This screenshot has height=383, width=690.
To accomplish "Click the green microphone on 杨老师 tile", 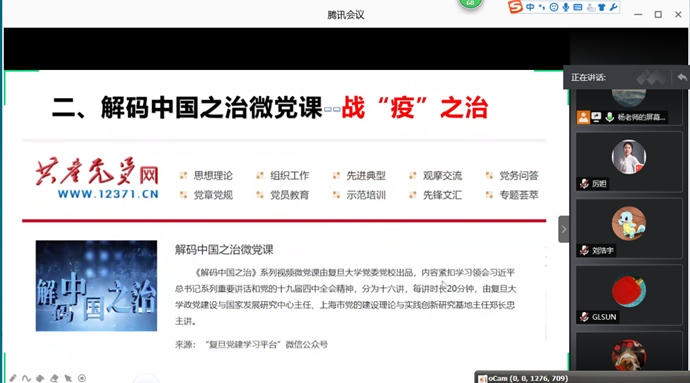I will (609, 117).
